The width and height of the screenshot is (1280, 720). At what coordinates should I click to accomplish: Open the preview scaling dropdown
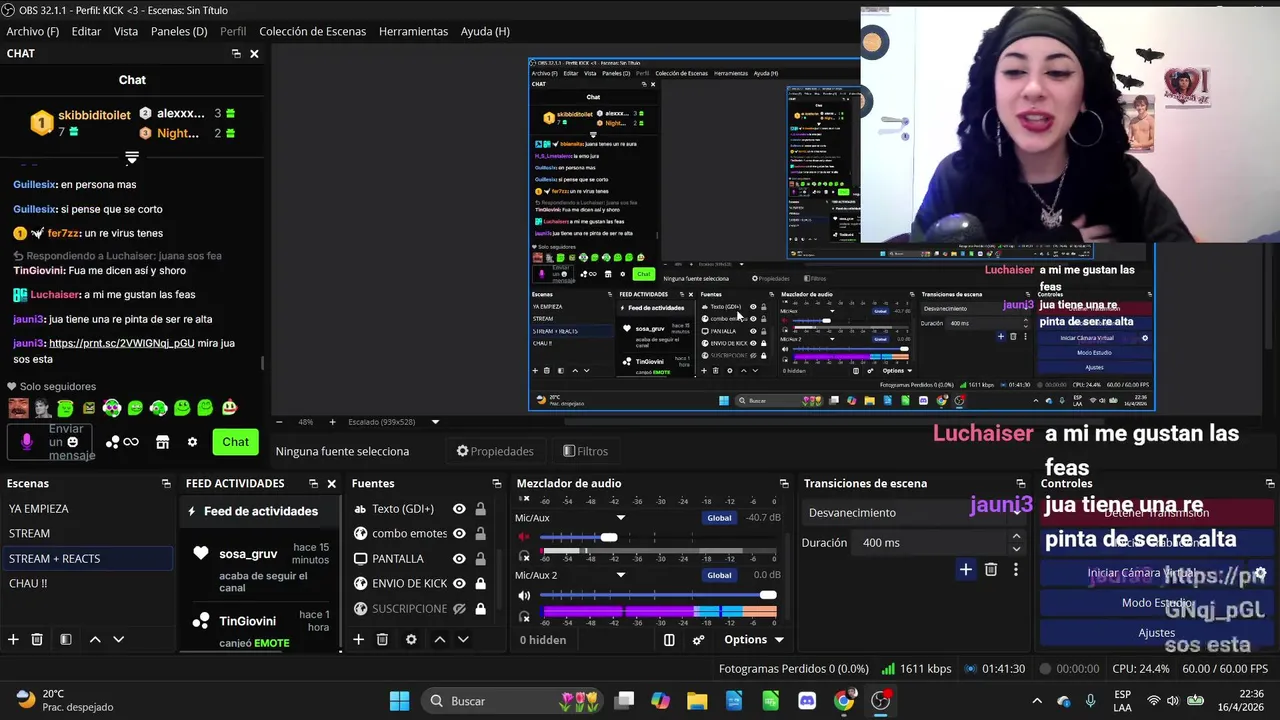pos(435,422)
